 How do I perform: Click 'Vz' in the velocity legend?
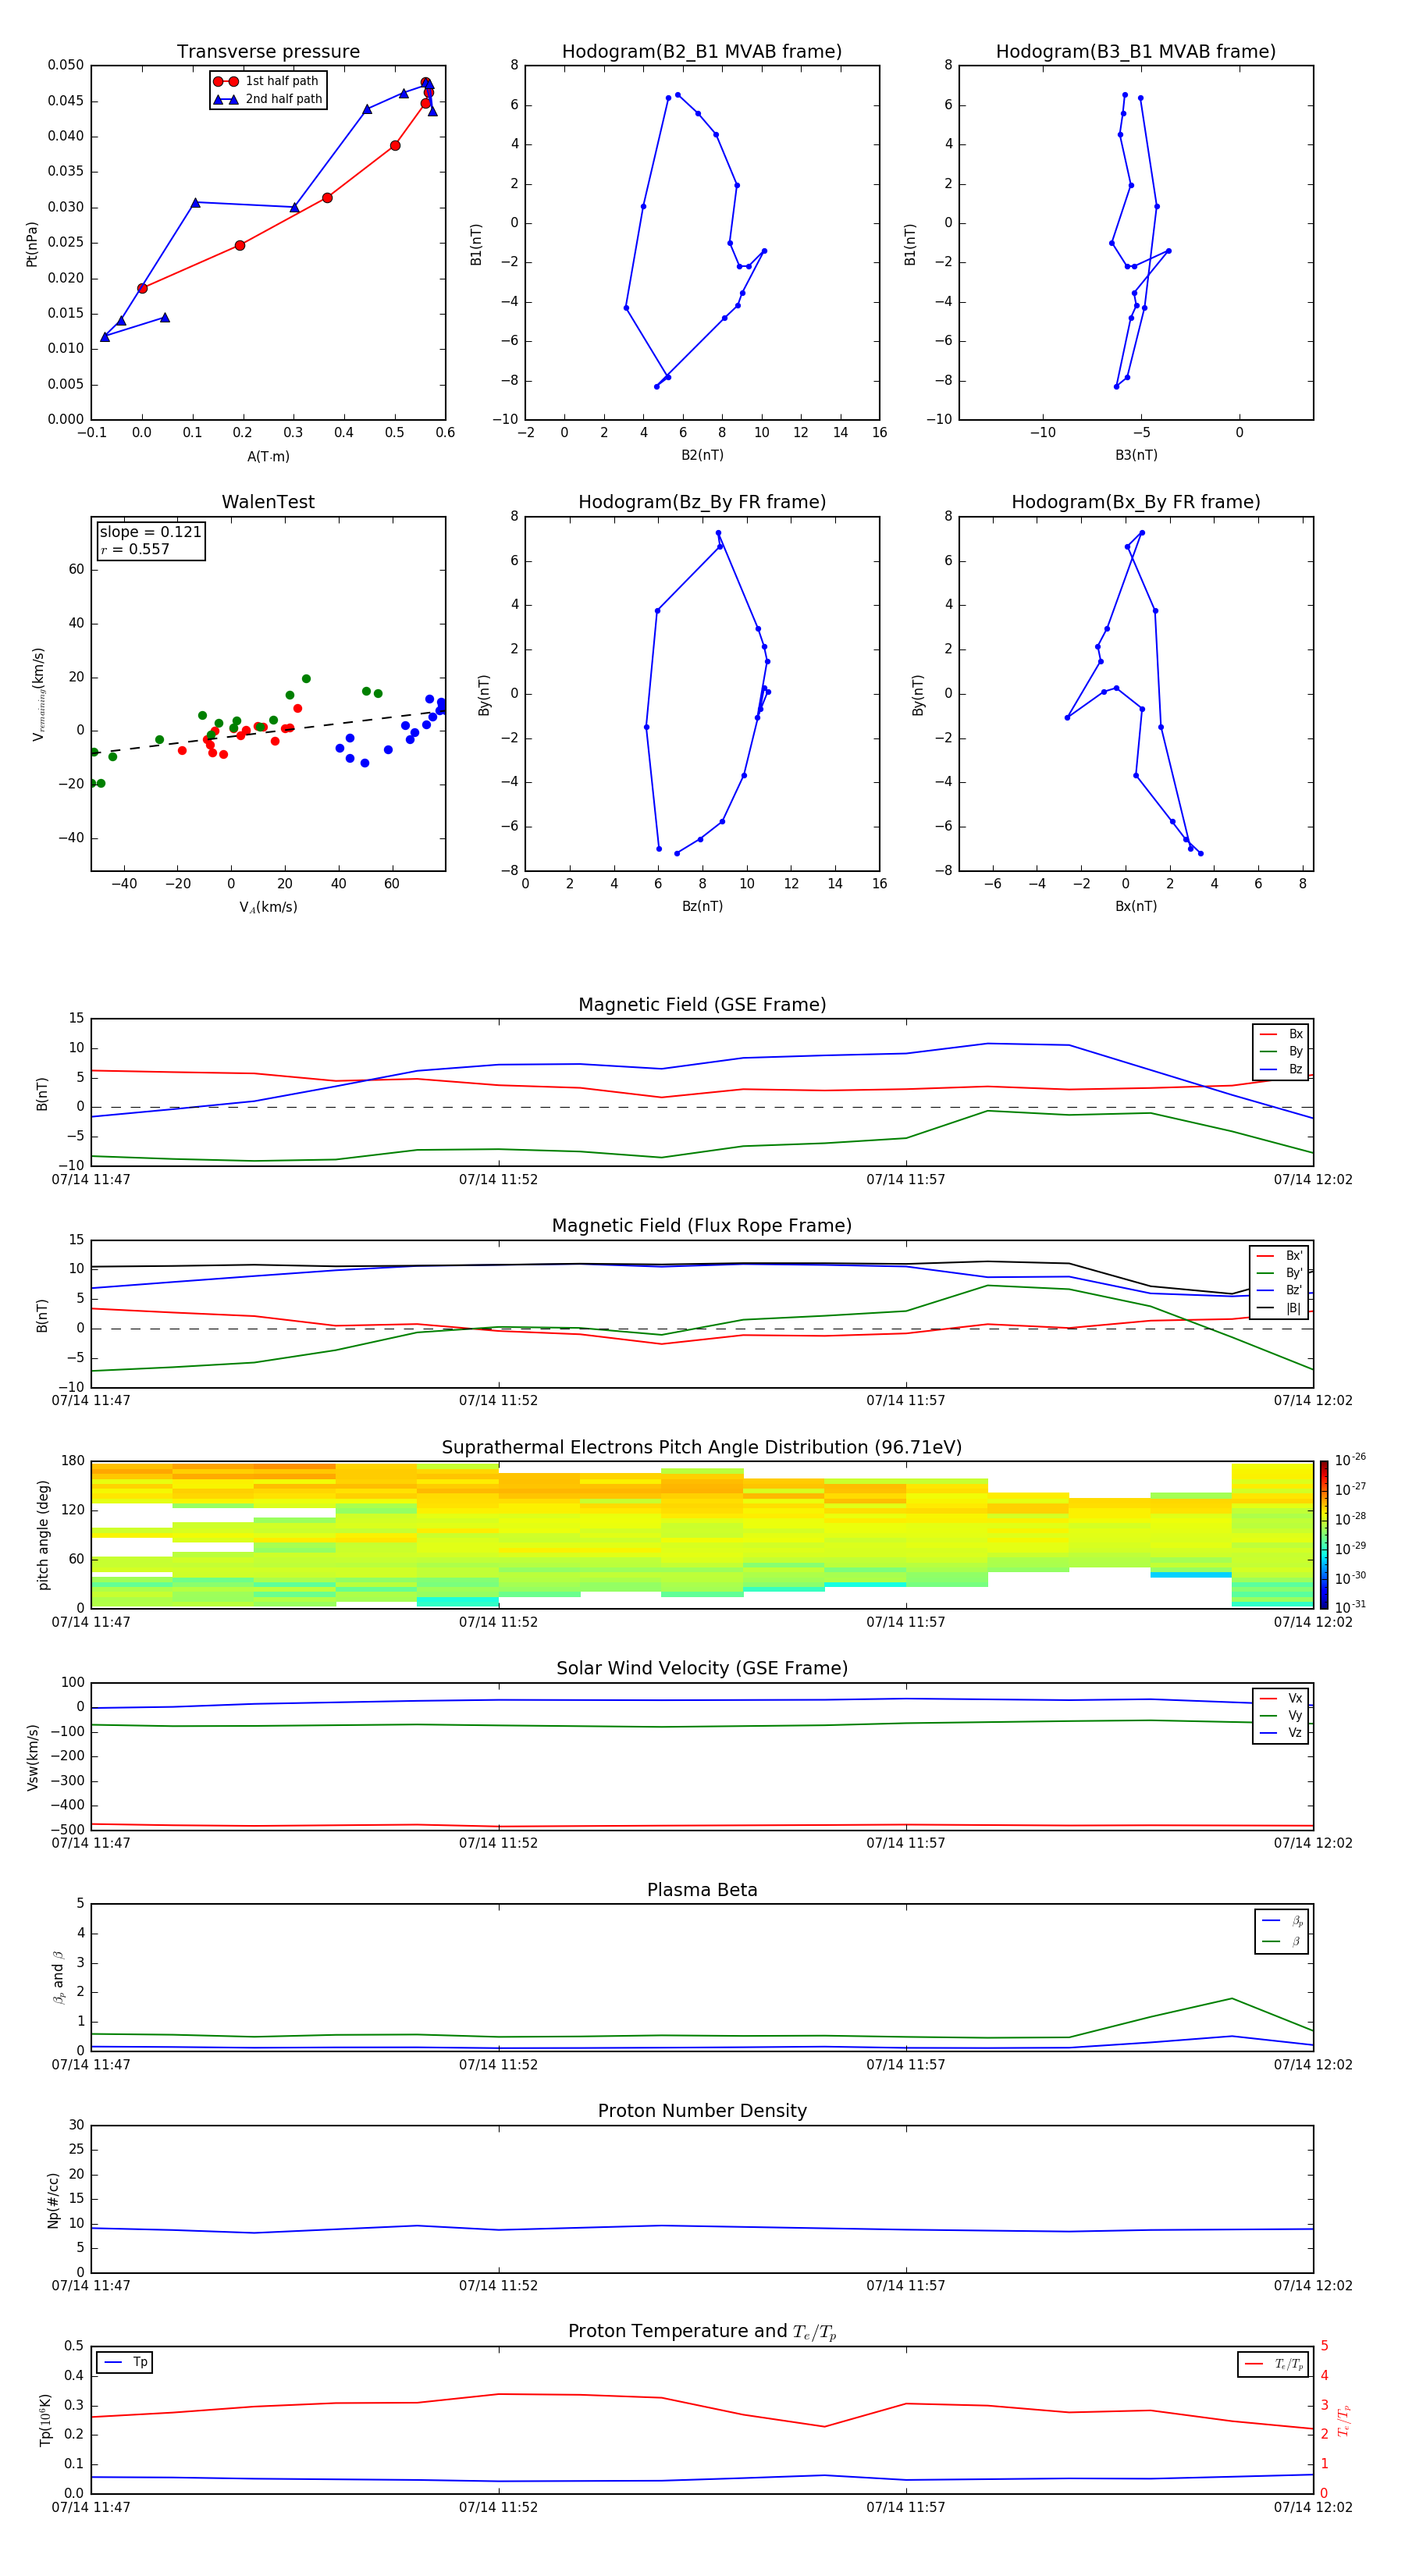click(x=1281, y=1732)
